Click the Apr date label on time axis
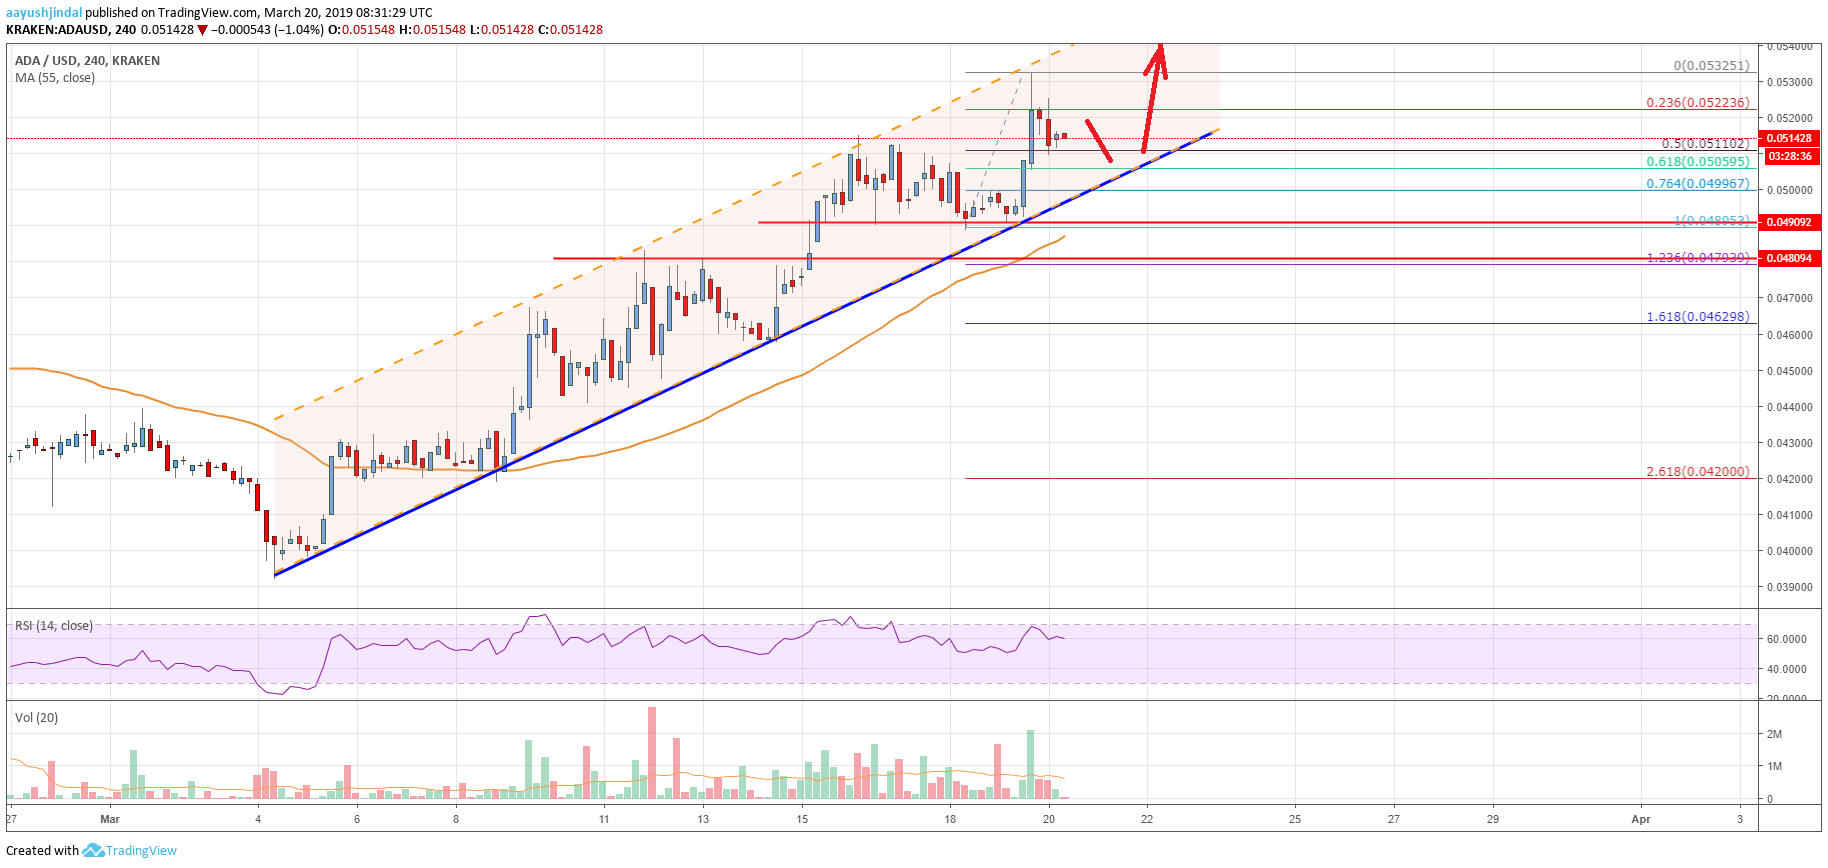The width and height of the screenshot is (1828, 868). [1641, 819]
